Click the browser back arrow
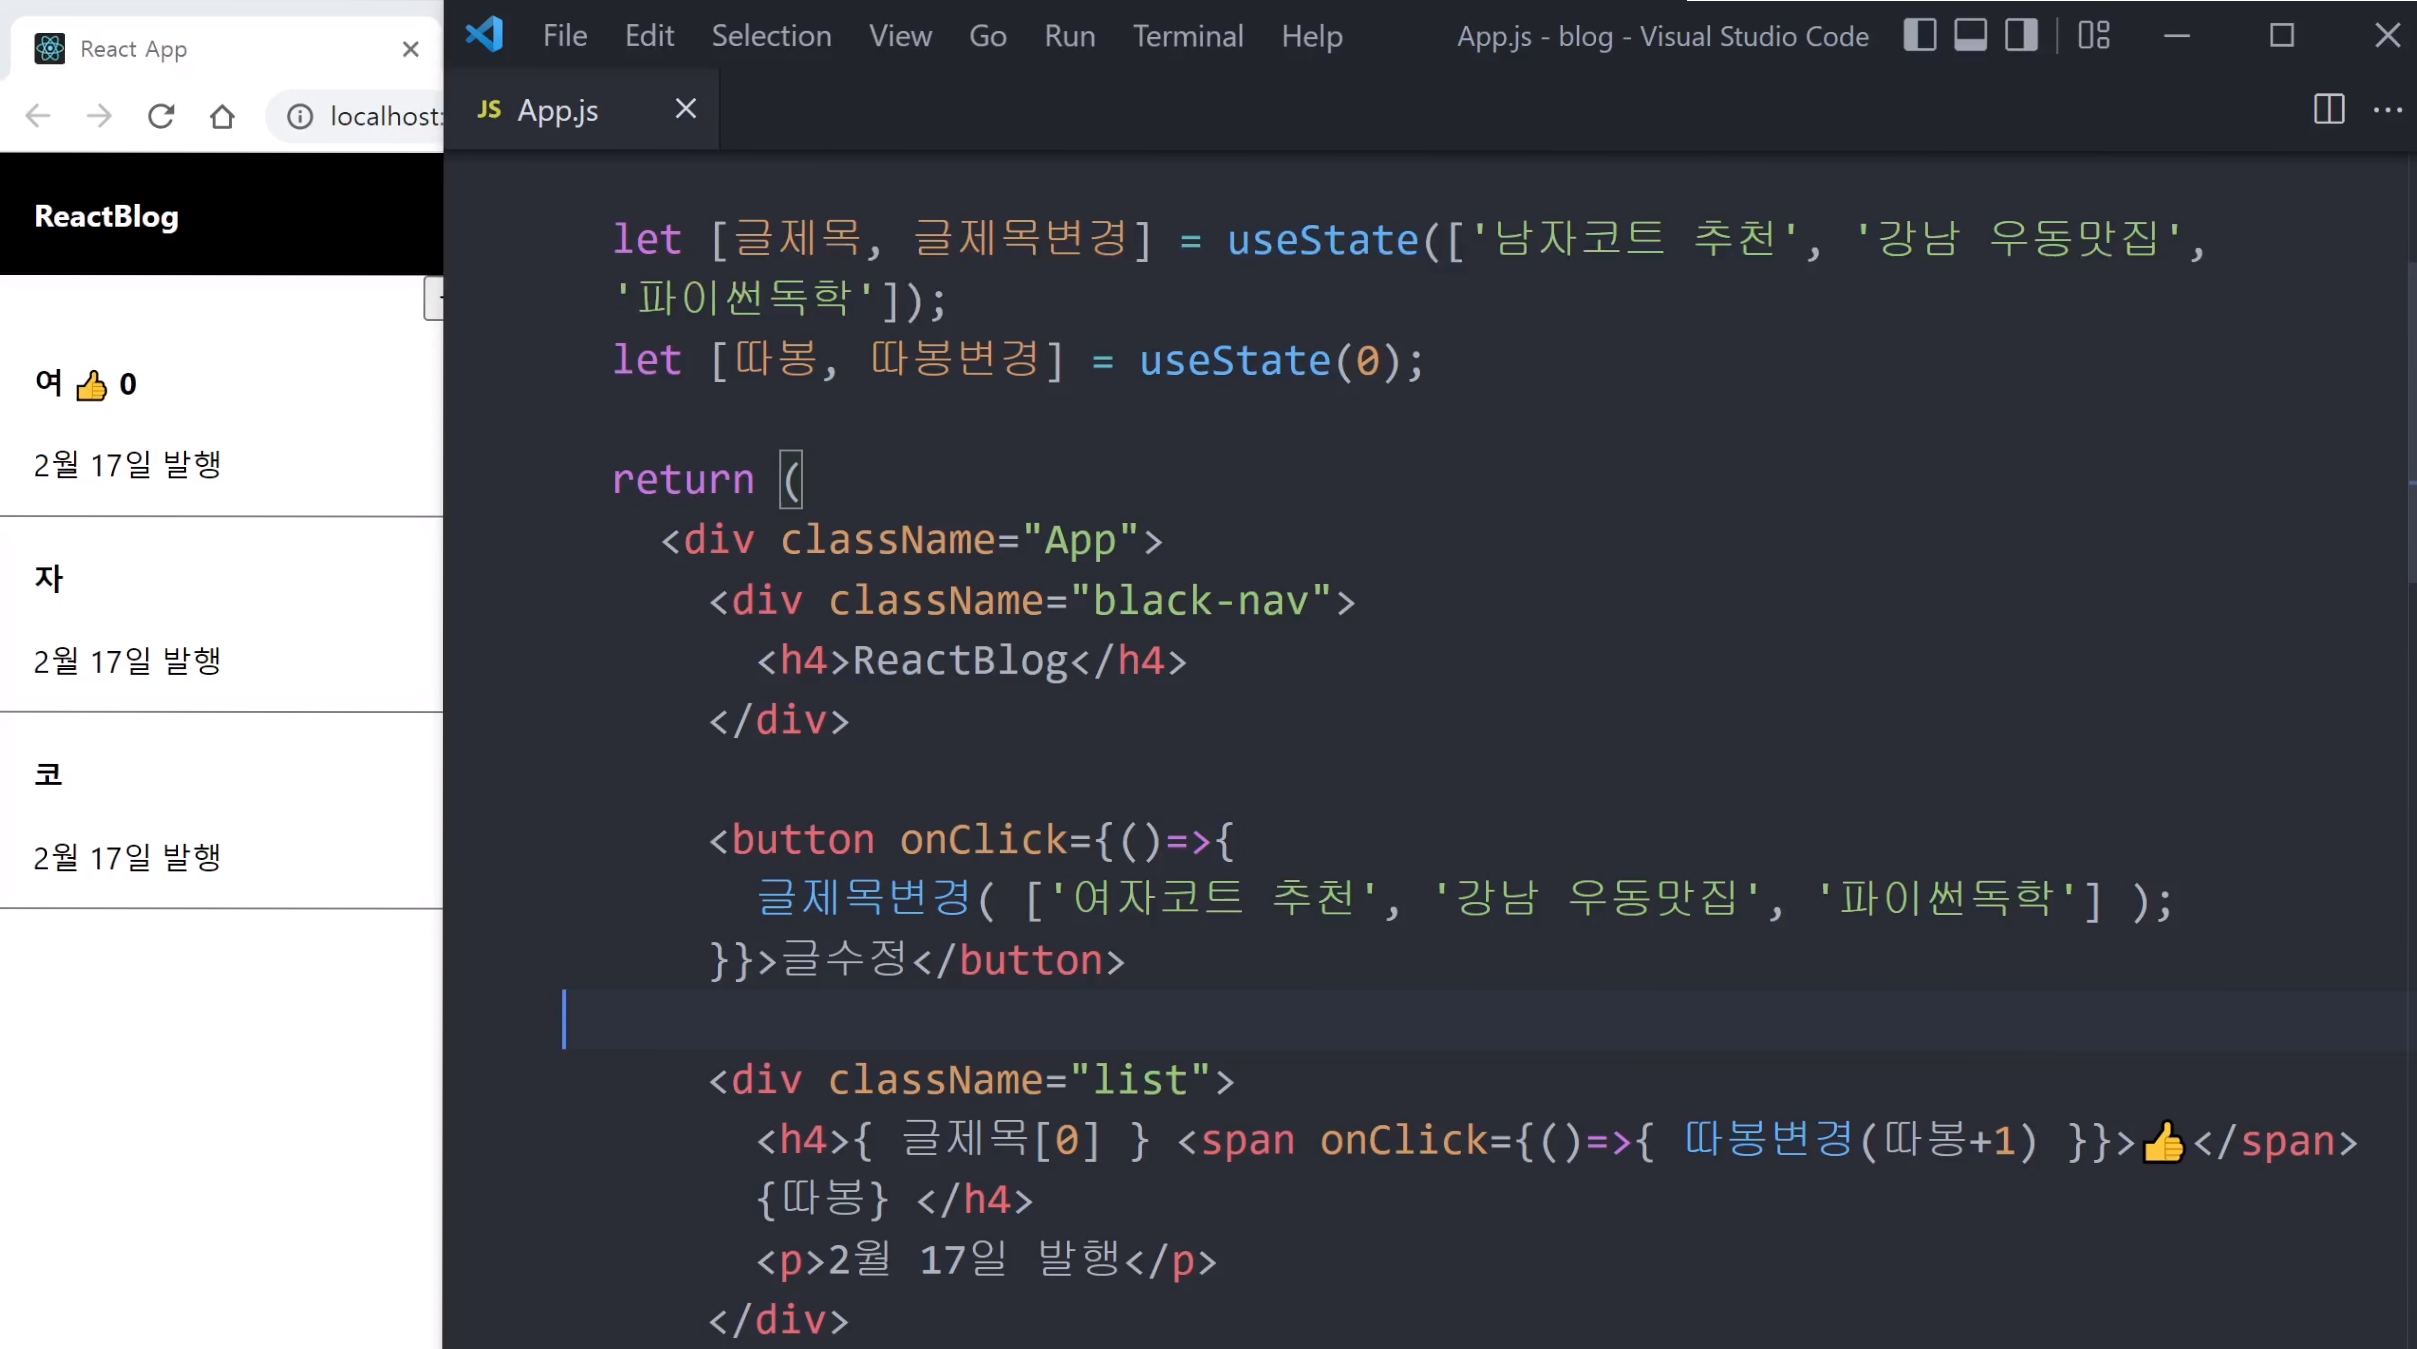2417x1349 pixels. 38,116
